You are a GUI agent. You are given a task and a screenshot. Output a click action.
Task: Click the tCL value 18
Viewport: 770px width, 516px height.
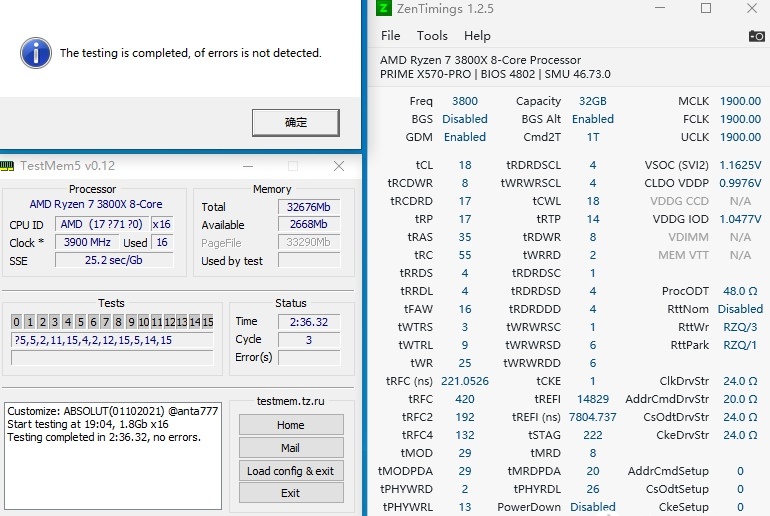point(465,165)
